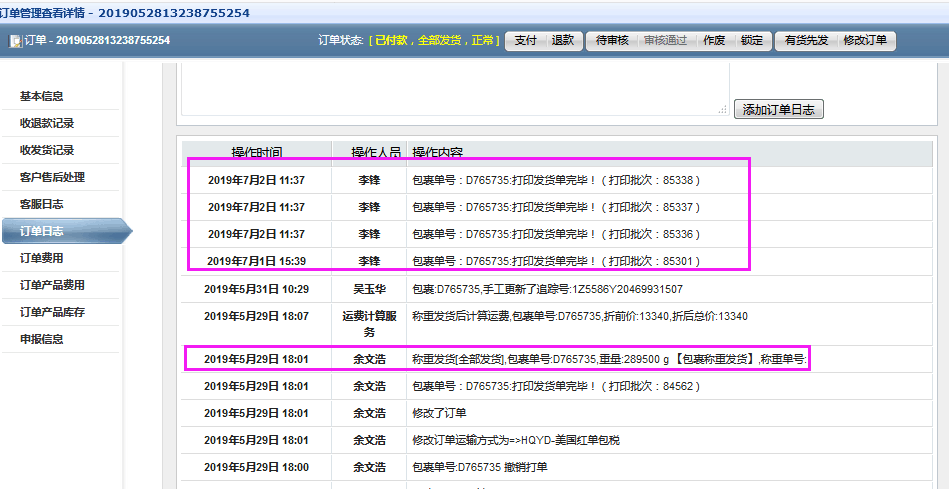
Task: Open 申报信息 in the sidebar
Action: 42,339
